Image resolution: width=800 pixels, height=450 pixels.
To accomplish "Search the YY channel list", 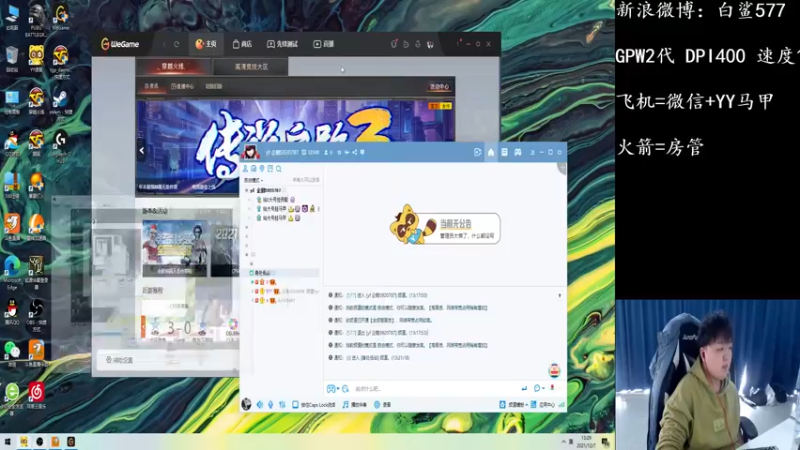I will (x=279, y=168).
